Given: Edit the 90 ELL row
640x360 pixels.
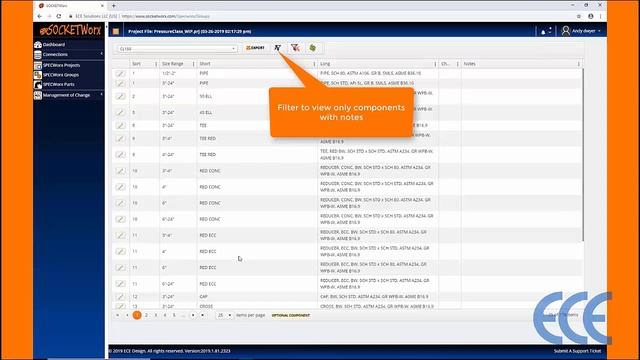Looking at the screenshot, I should click(x=120, y=96).
